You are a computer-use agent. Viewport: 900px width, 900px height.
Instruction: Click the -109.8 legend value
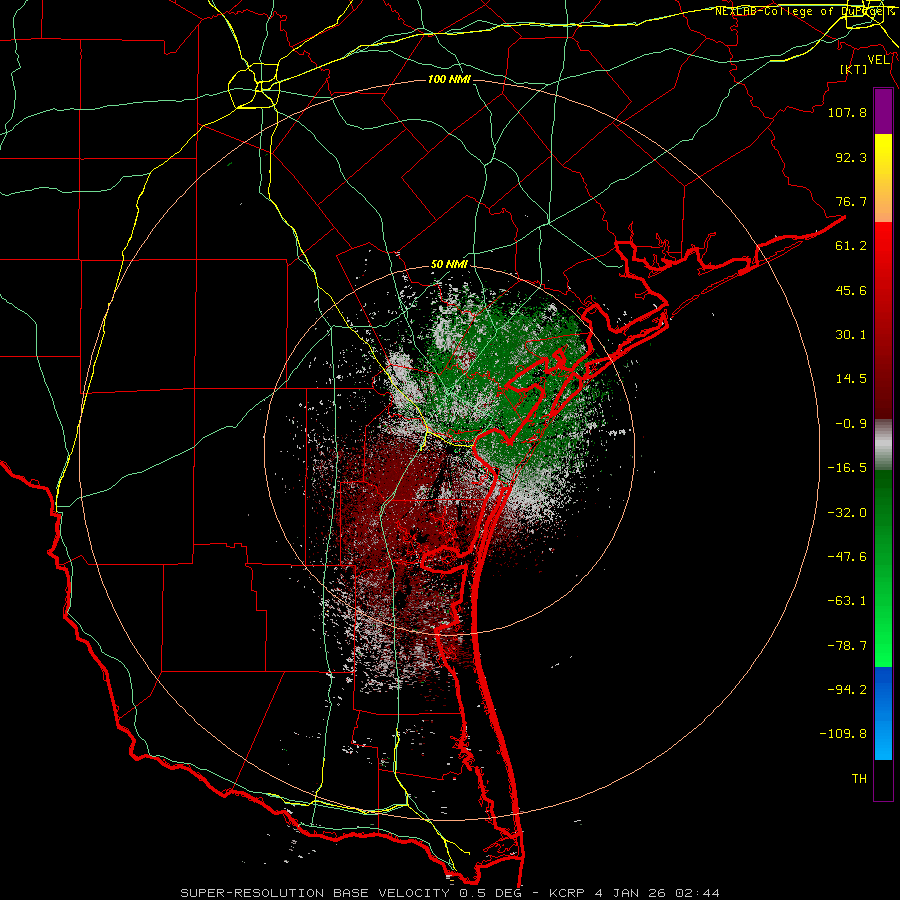click(x=843, y=734)
